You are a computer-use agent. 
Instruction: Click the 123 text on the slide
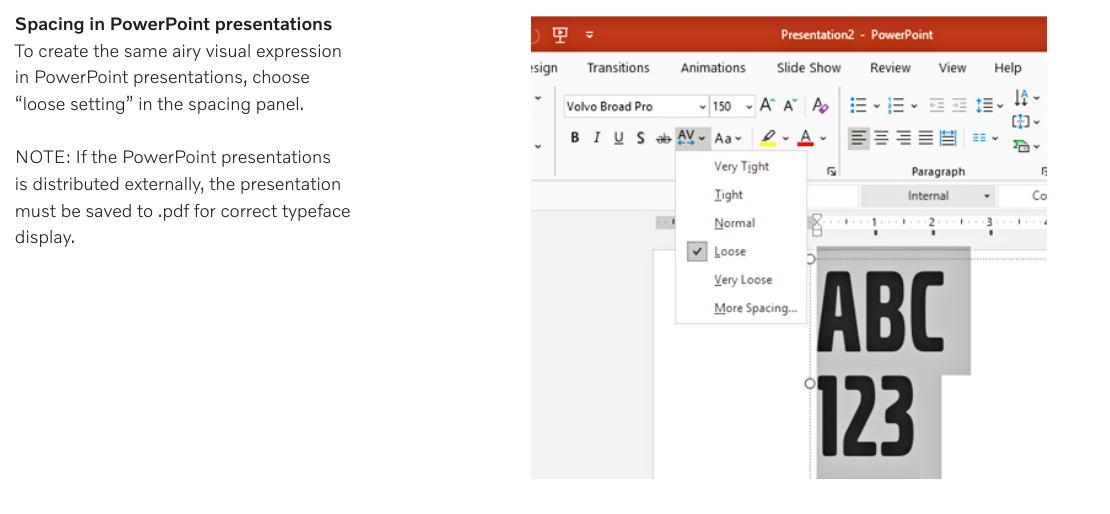pos(867,417)
